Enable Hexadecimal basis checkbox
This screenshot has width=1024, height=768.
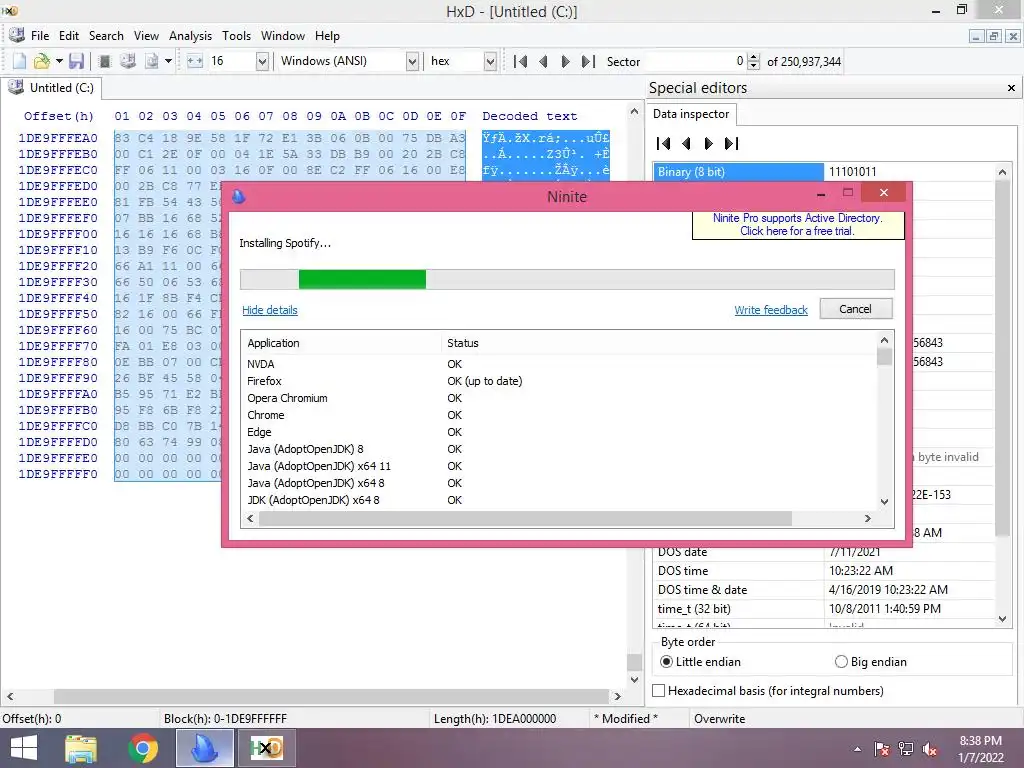point(659,690)
